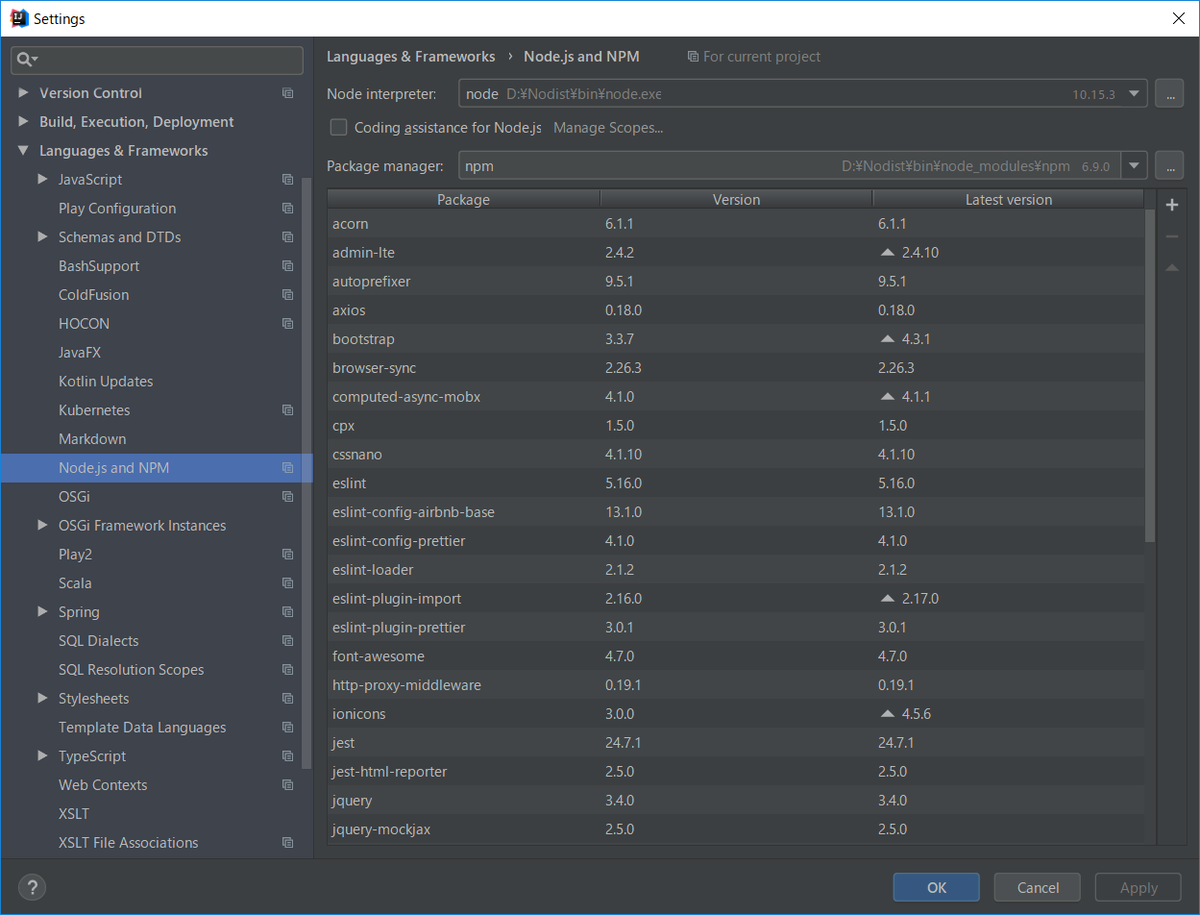
Task: Click the project copy icon beside BashSupport
Action: (x=288, y=266)
